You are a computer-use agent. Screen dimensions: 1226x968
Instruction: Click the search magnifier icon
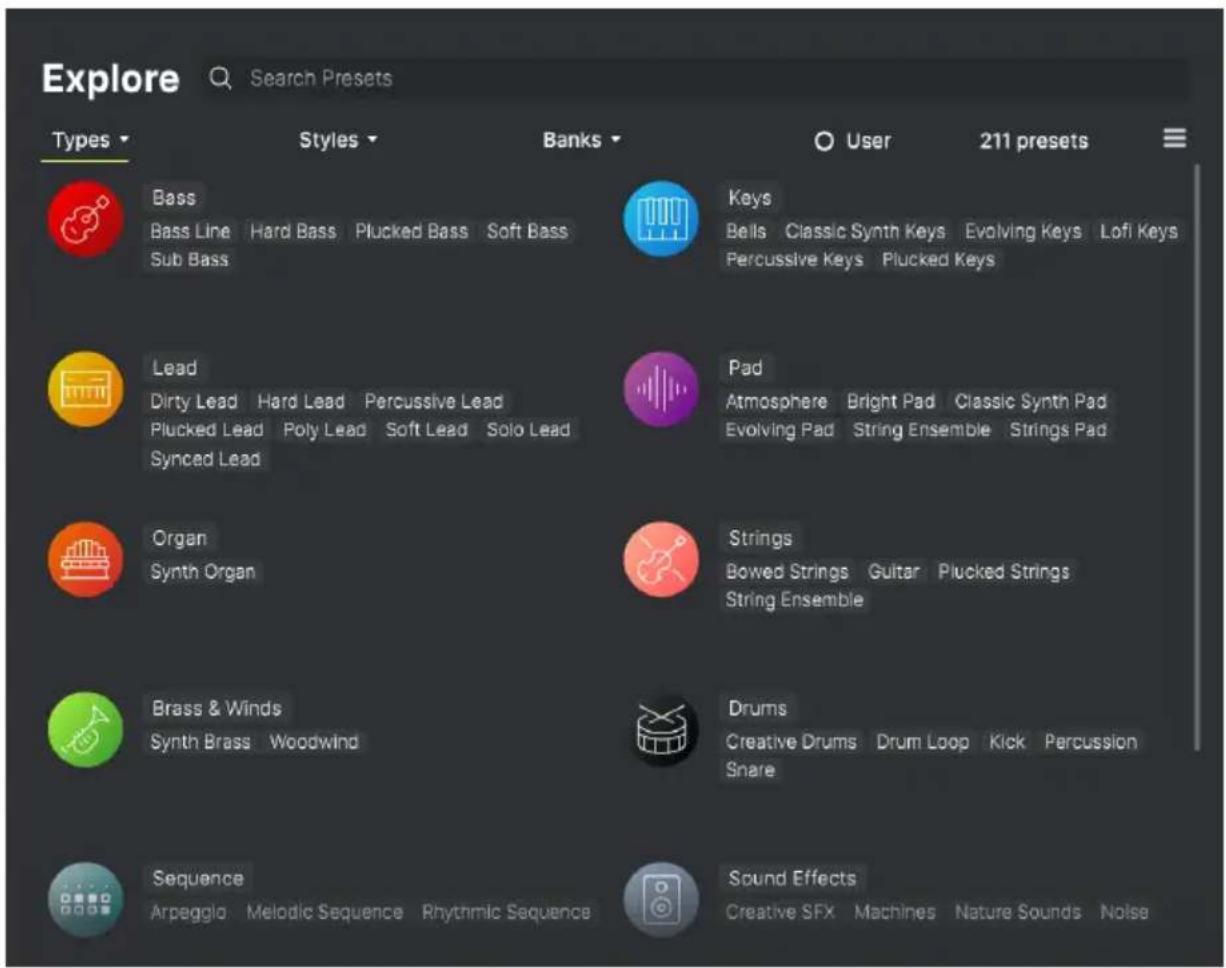pos(221,78)
